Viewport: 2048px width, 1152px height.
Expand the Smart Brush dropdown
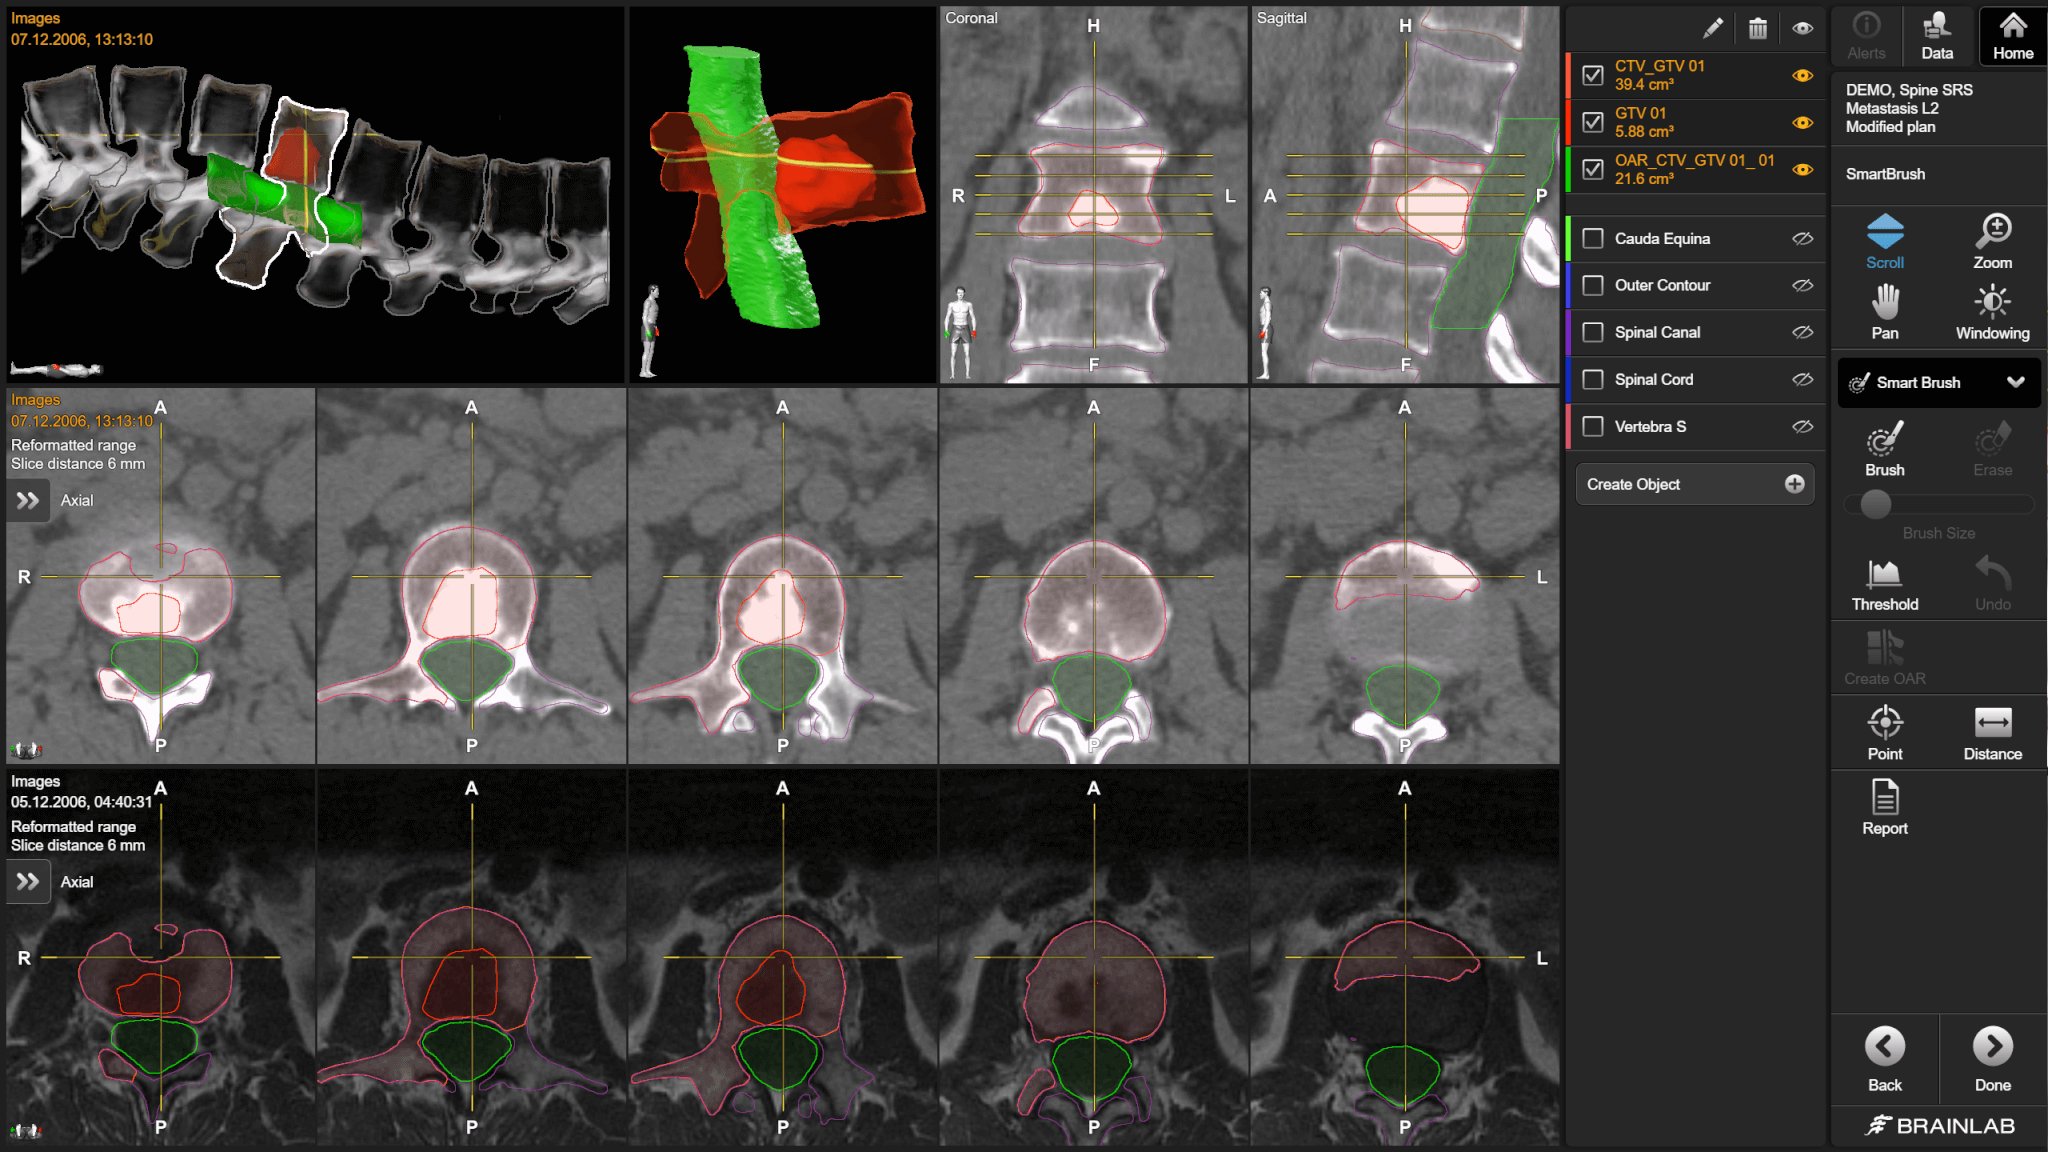(2015, 382)
